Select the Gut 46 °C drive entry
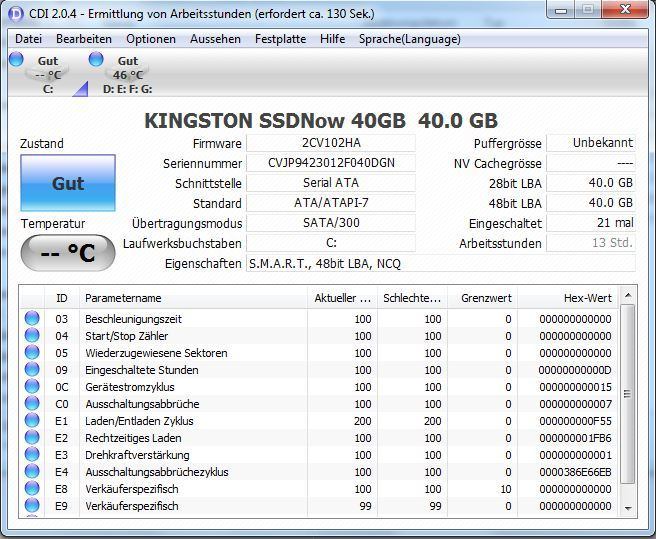 [127, 75]
